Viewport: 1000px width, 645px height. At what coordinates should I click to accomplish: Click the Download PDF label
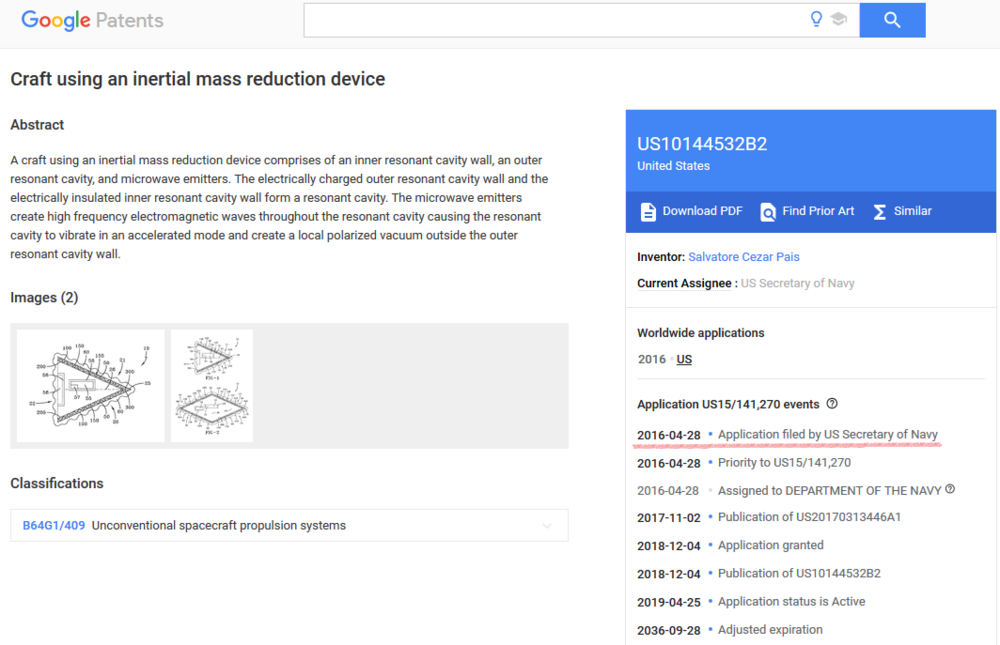click(703, 211)
